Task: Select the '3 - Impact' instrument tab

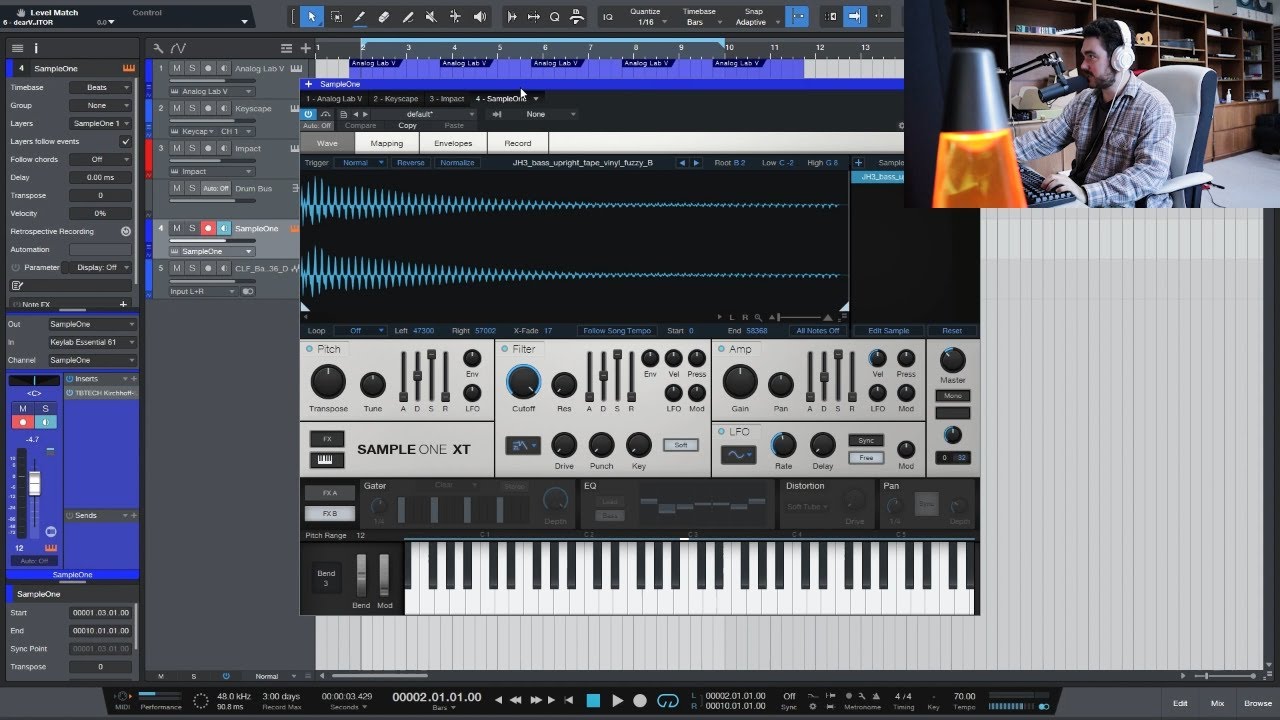Action: click(x=447, y=99)
